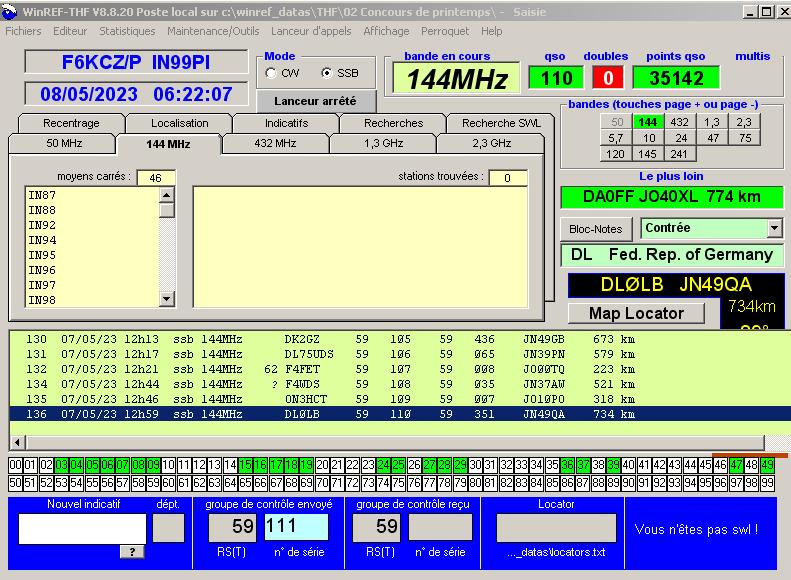Open the Affichage menu

pyautogui.click(x=386, y=31)
